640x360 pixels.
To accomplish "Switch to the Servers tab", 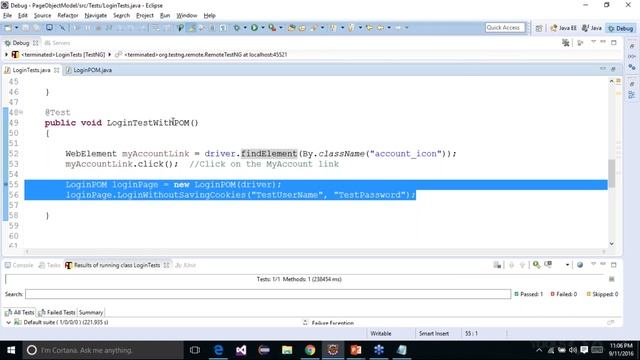I will click(57, 43).
